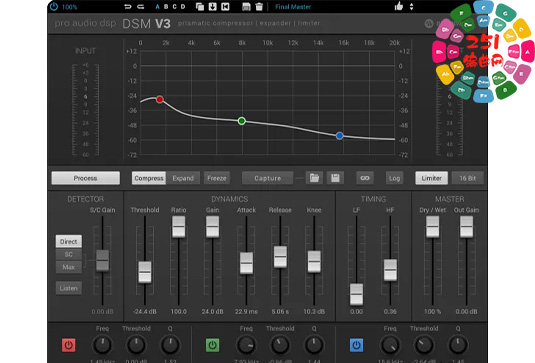Click the -24.4 dB threshold value
This screenshot has width=535, height=363.
point(145,311)
